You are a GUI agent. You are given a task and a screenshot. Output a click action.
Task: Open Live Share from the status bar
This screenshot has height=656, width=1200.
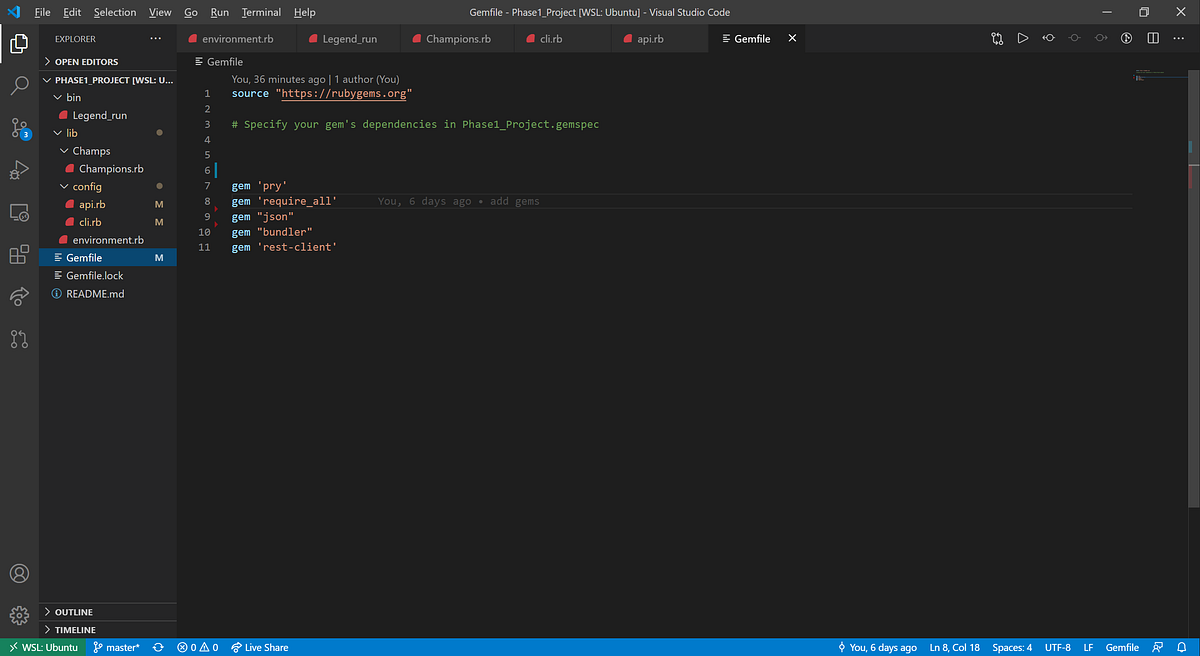click(259, 647)
